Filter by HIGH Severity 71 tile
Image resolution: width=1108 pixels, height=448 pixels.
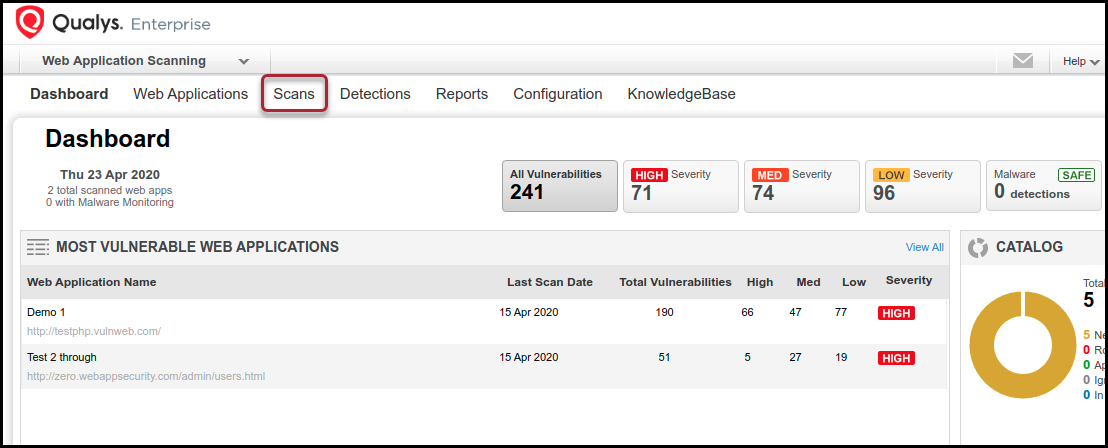tap(680, 186)
